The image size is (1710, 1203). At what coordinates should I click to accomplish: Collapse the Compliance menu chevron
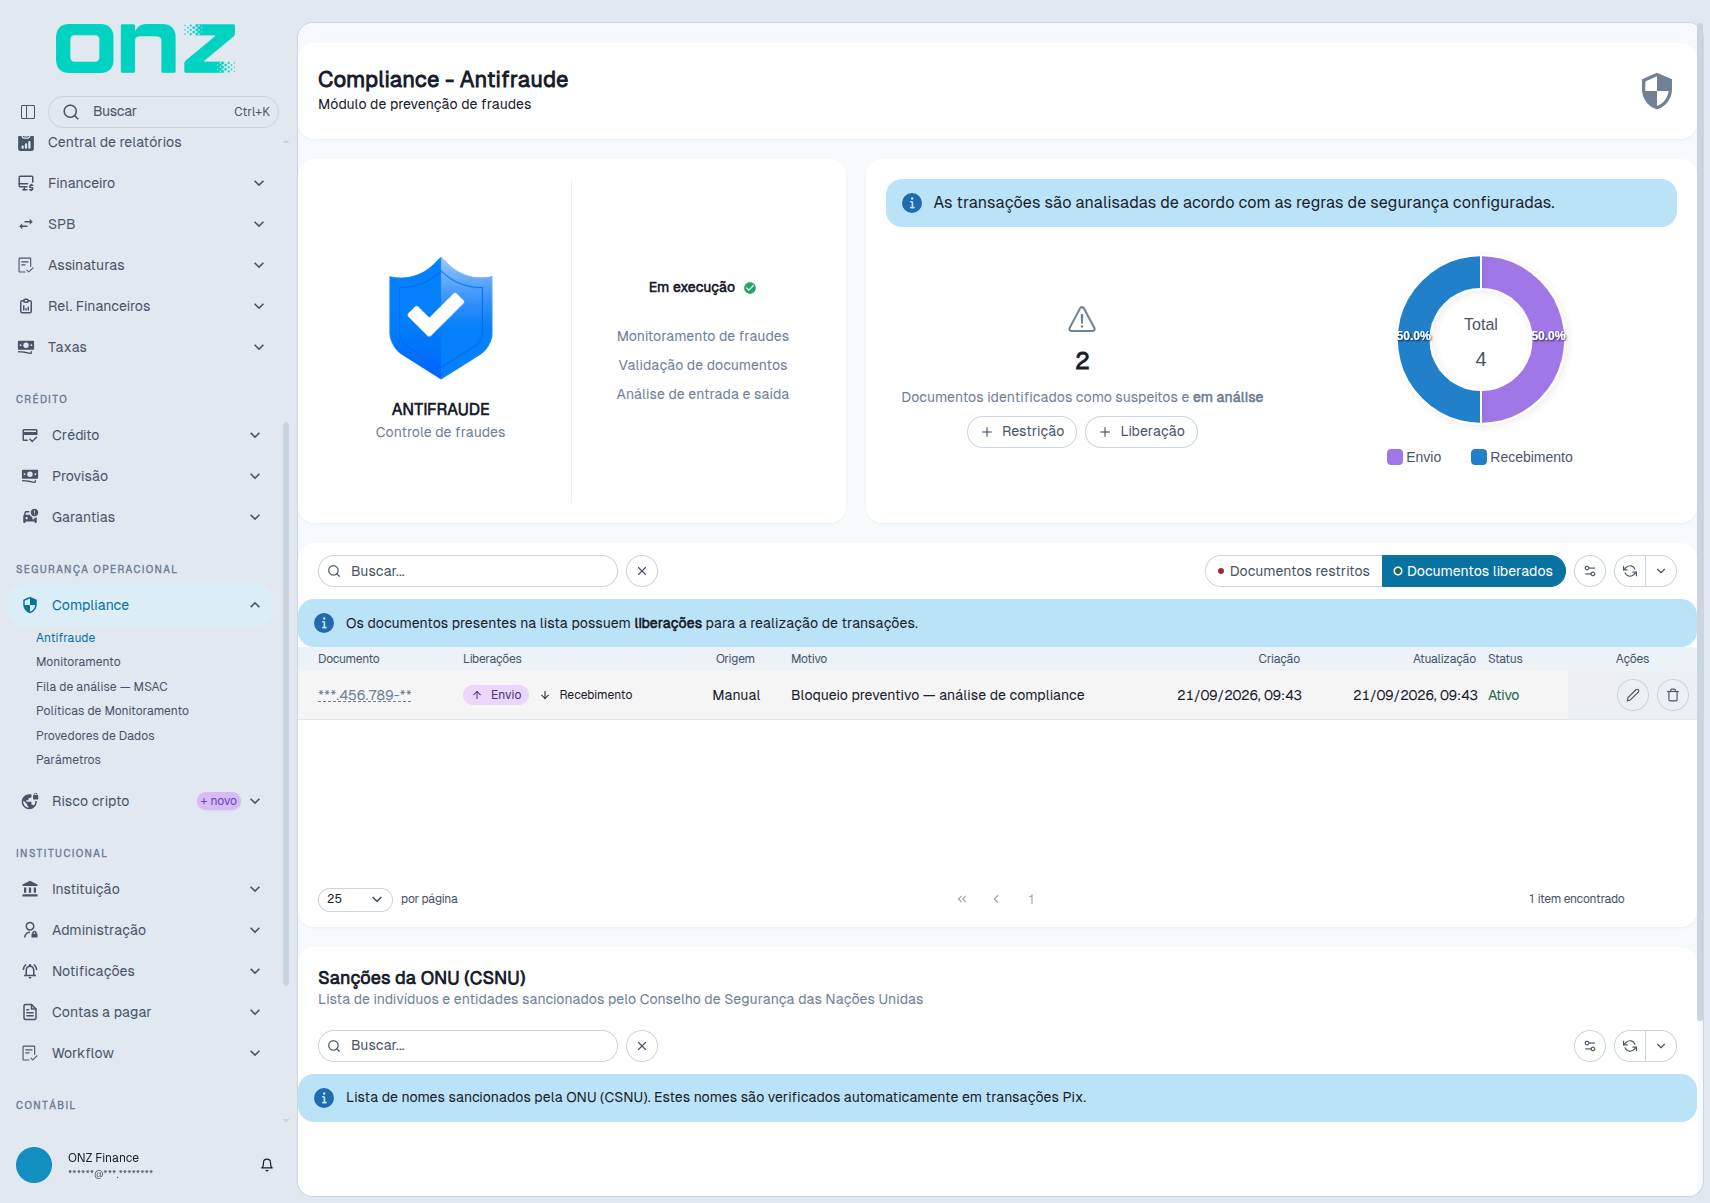click(255, 605)
